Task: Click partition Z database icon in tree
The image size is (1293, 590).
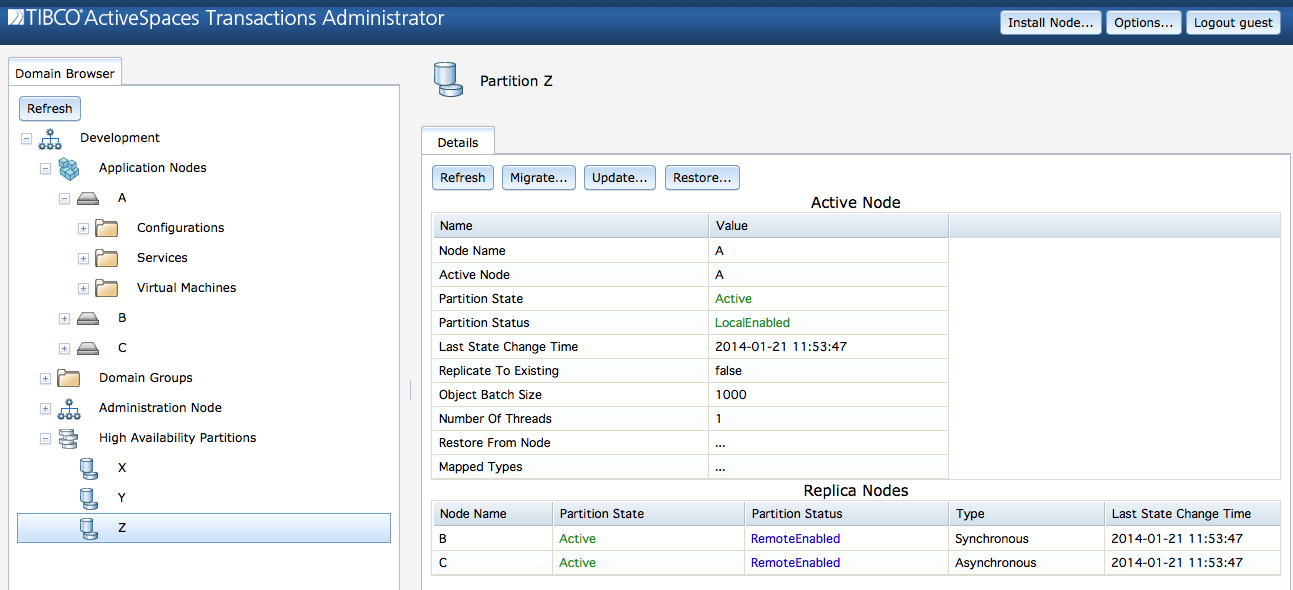Action: point(88,528)
